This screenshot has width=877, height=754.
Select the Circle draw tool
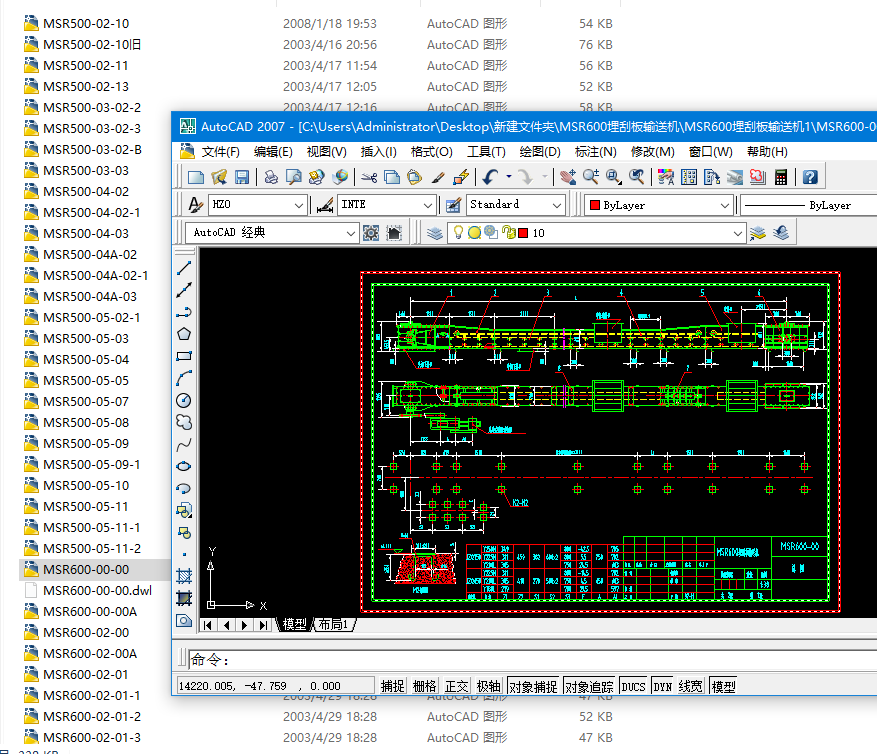[184, 400]
